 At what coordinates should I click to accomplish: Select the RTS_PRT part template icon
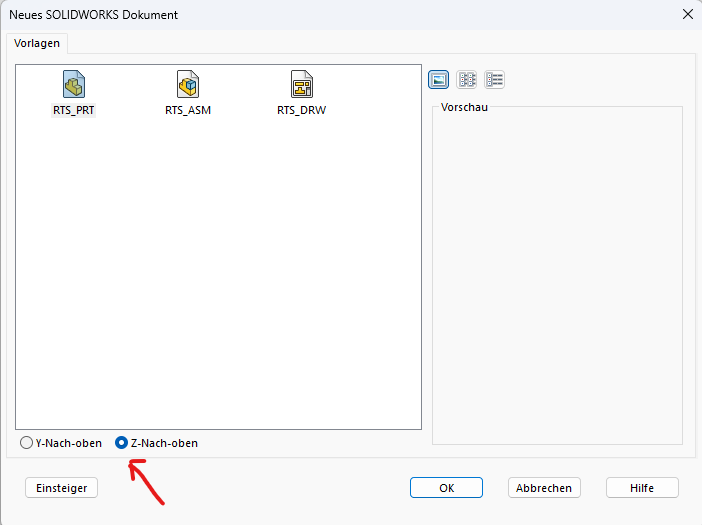pyautogui.click(x=74, y=84)
